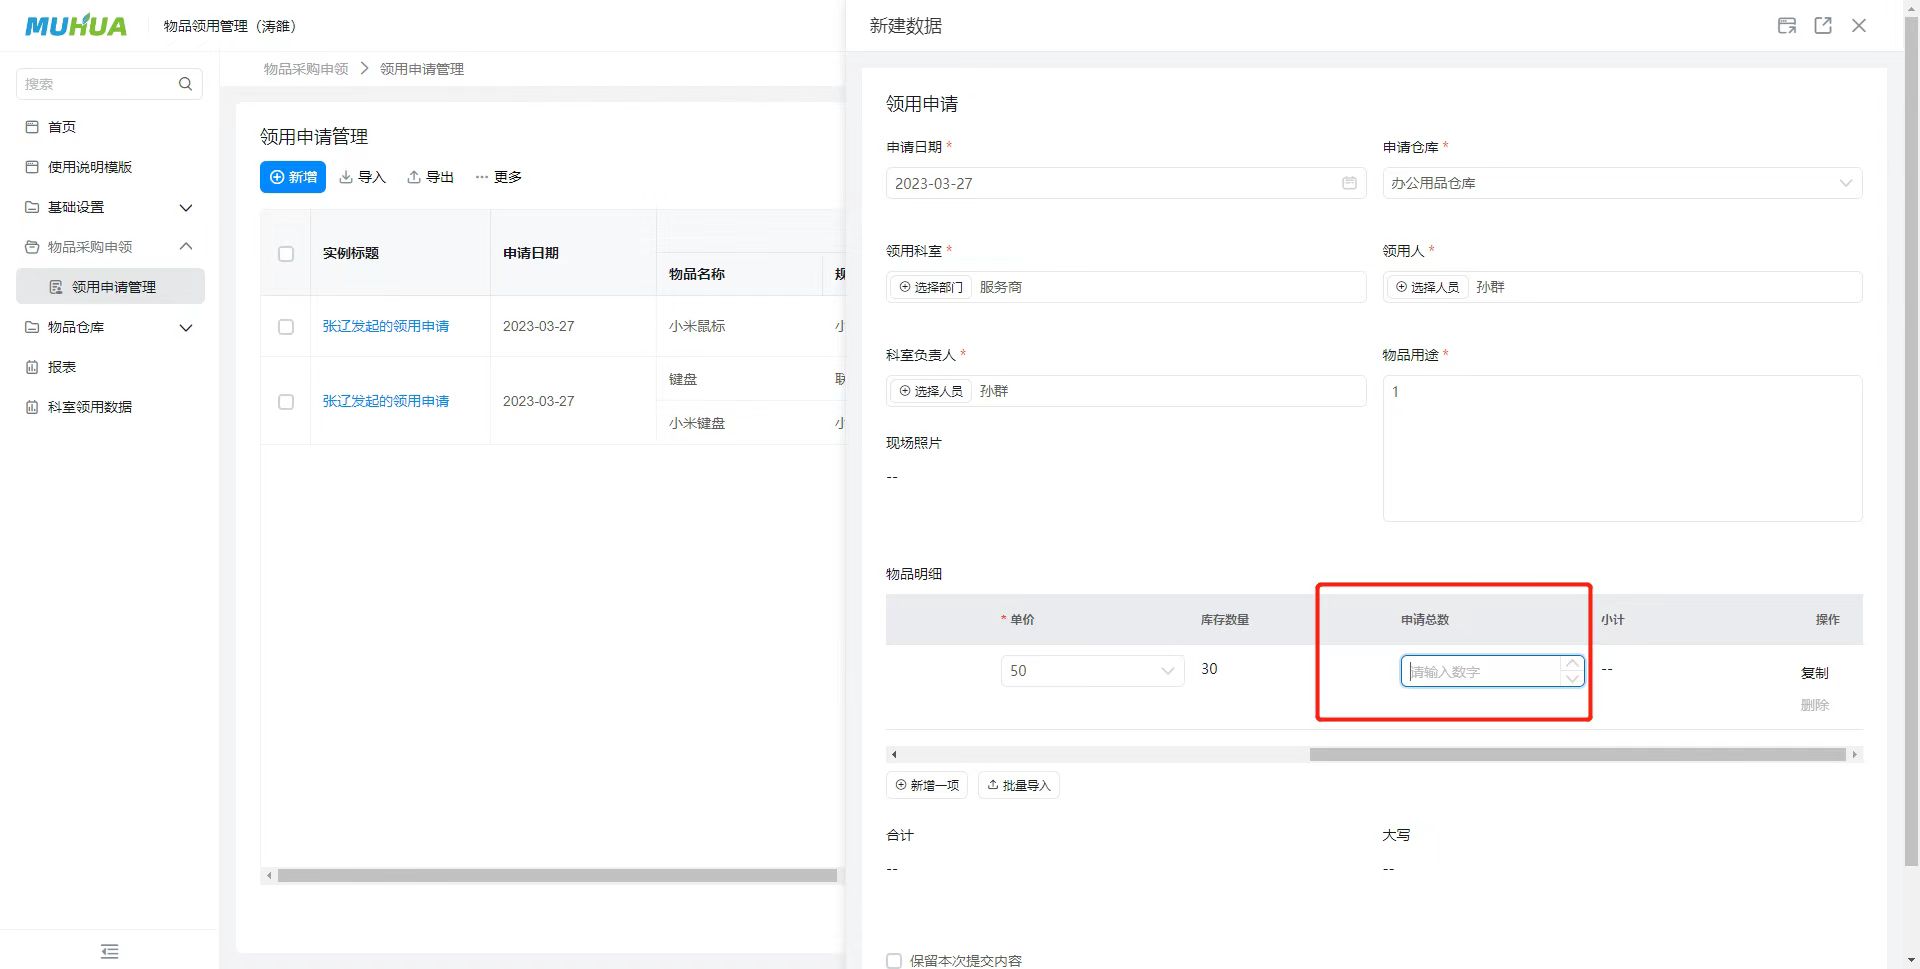Close the 新建数据 panel
This screenshot has width=1920, height=969.
tap(1859, 26)
